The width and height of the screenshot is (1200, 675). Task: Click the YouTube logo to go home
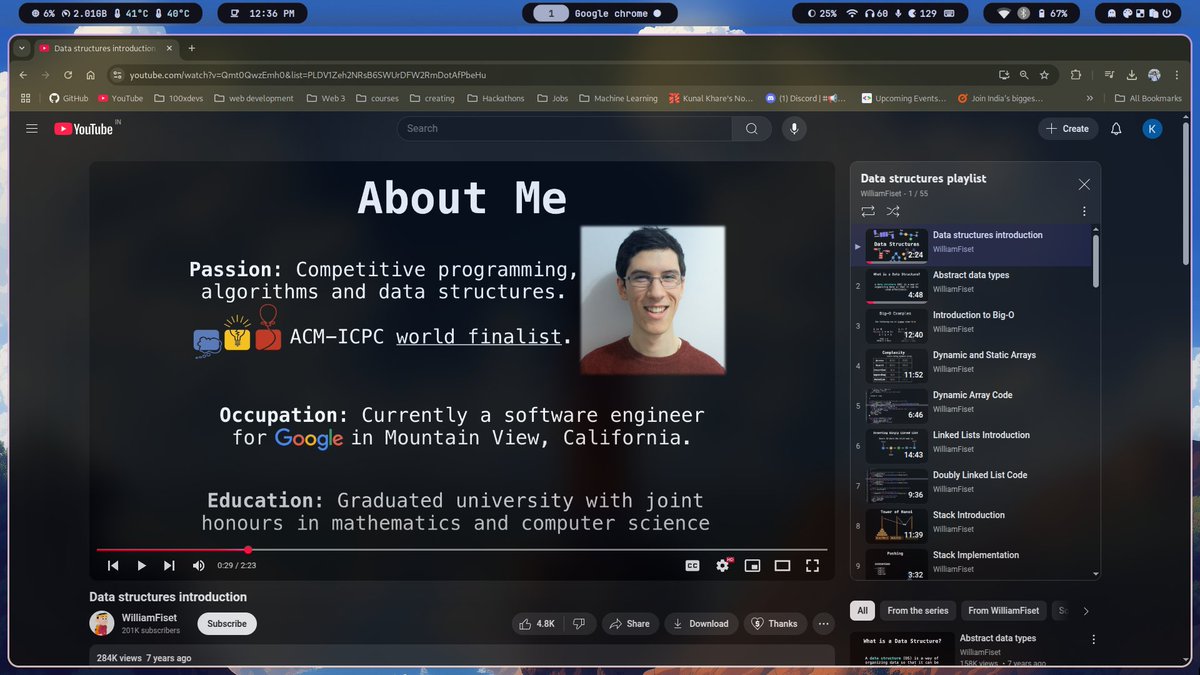pyautogui.click(x=84, y=128)
